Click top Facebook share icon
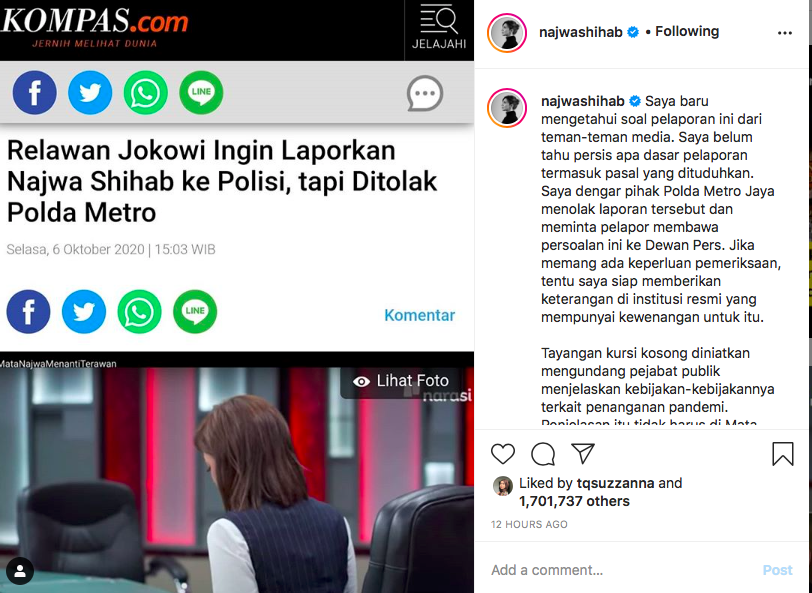The height and width of the screenshot is (593, 812). click(x=35, y=93)
